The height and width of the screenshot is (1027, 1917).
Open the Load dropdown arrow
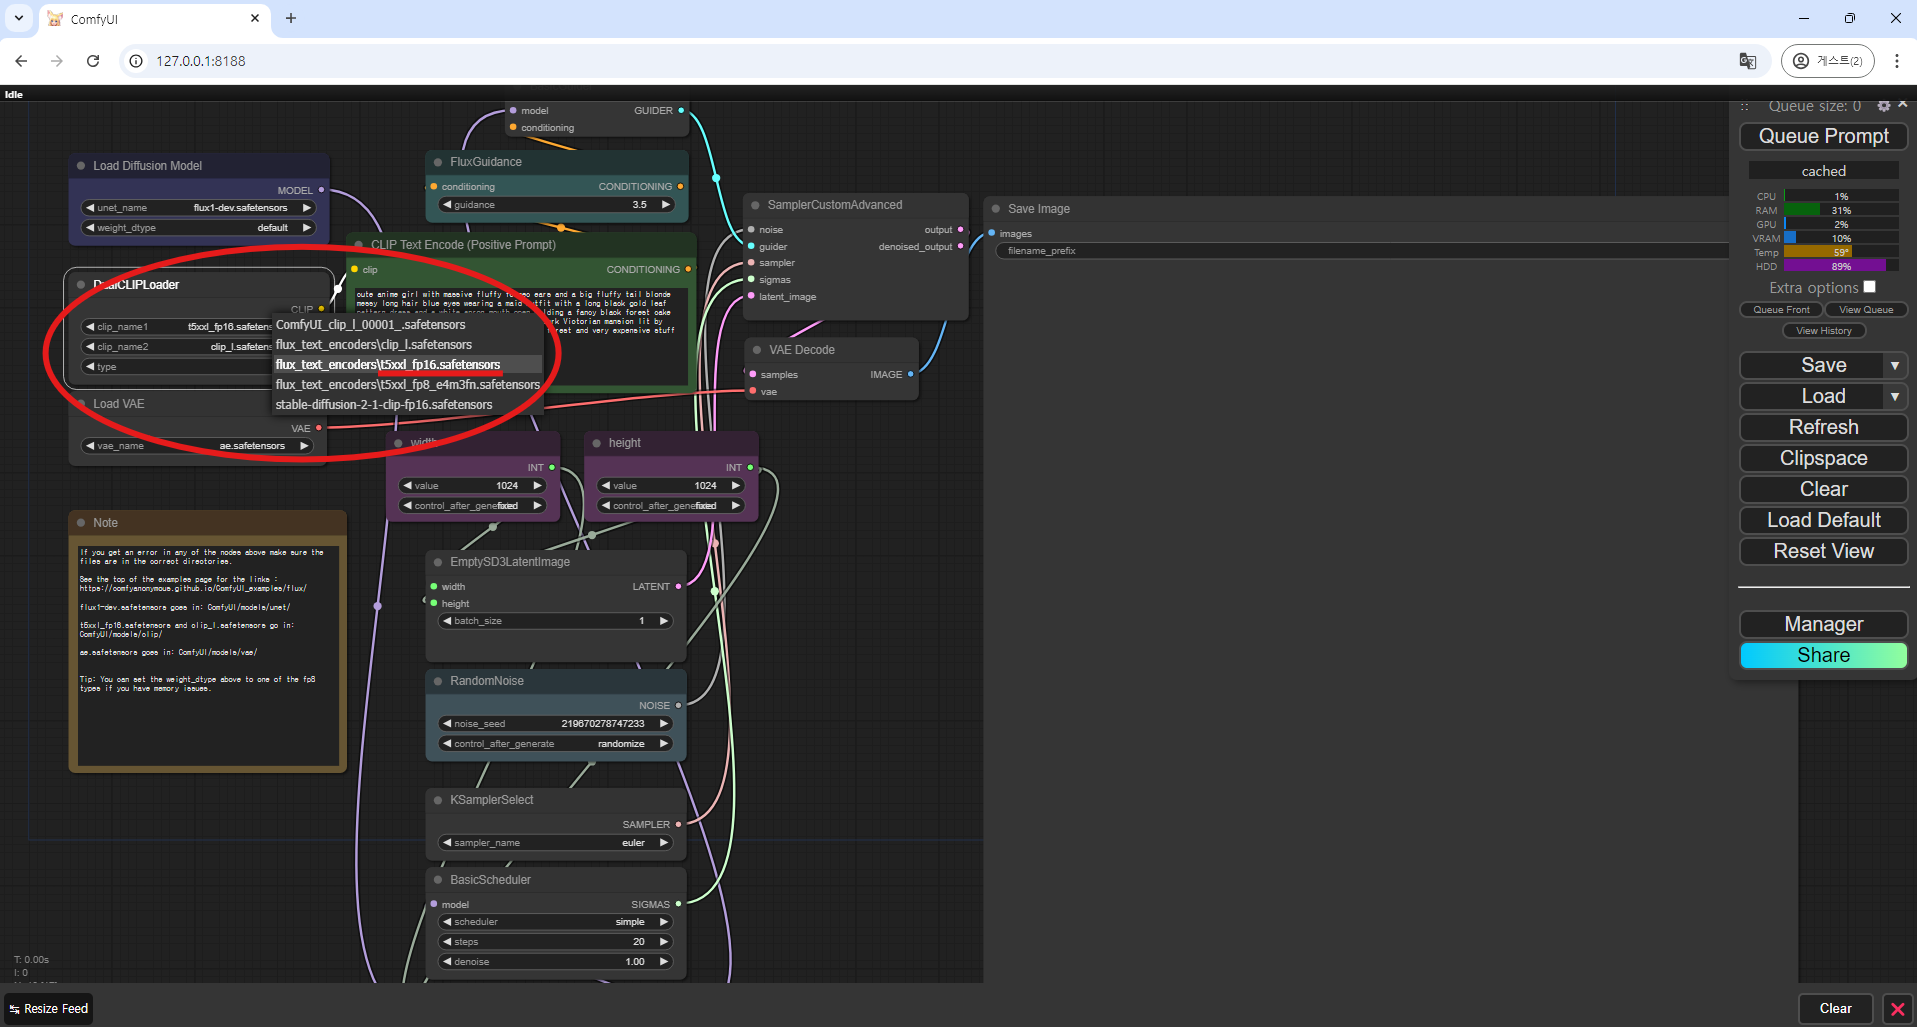1895,397
